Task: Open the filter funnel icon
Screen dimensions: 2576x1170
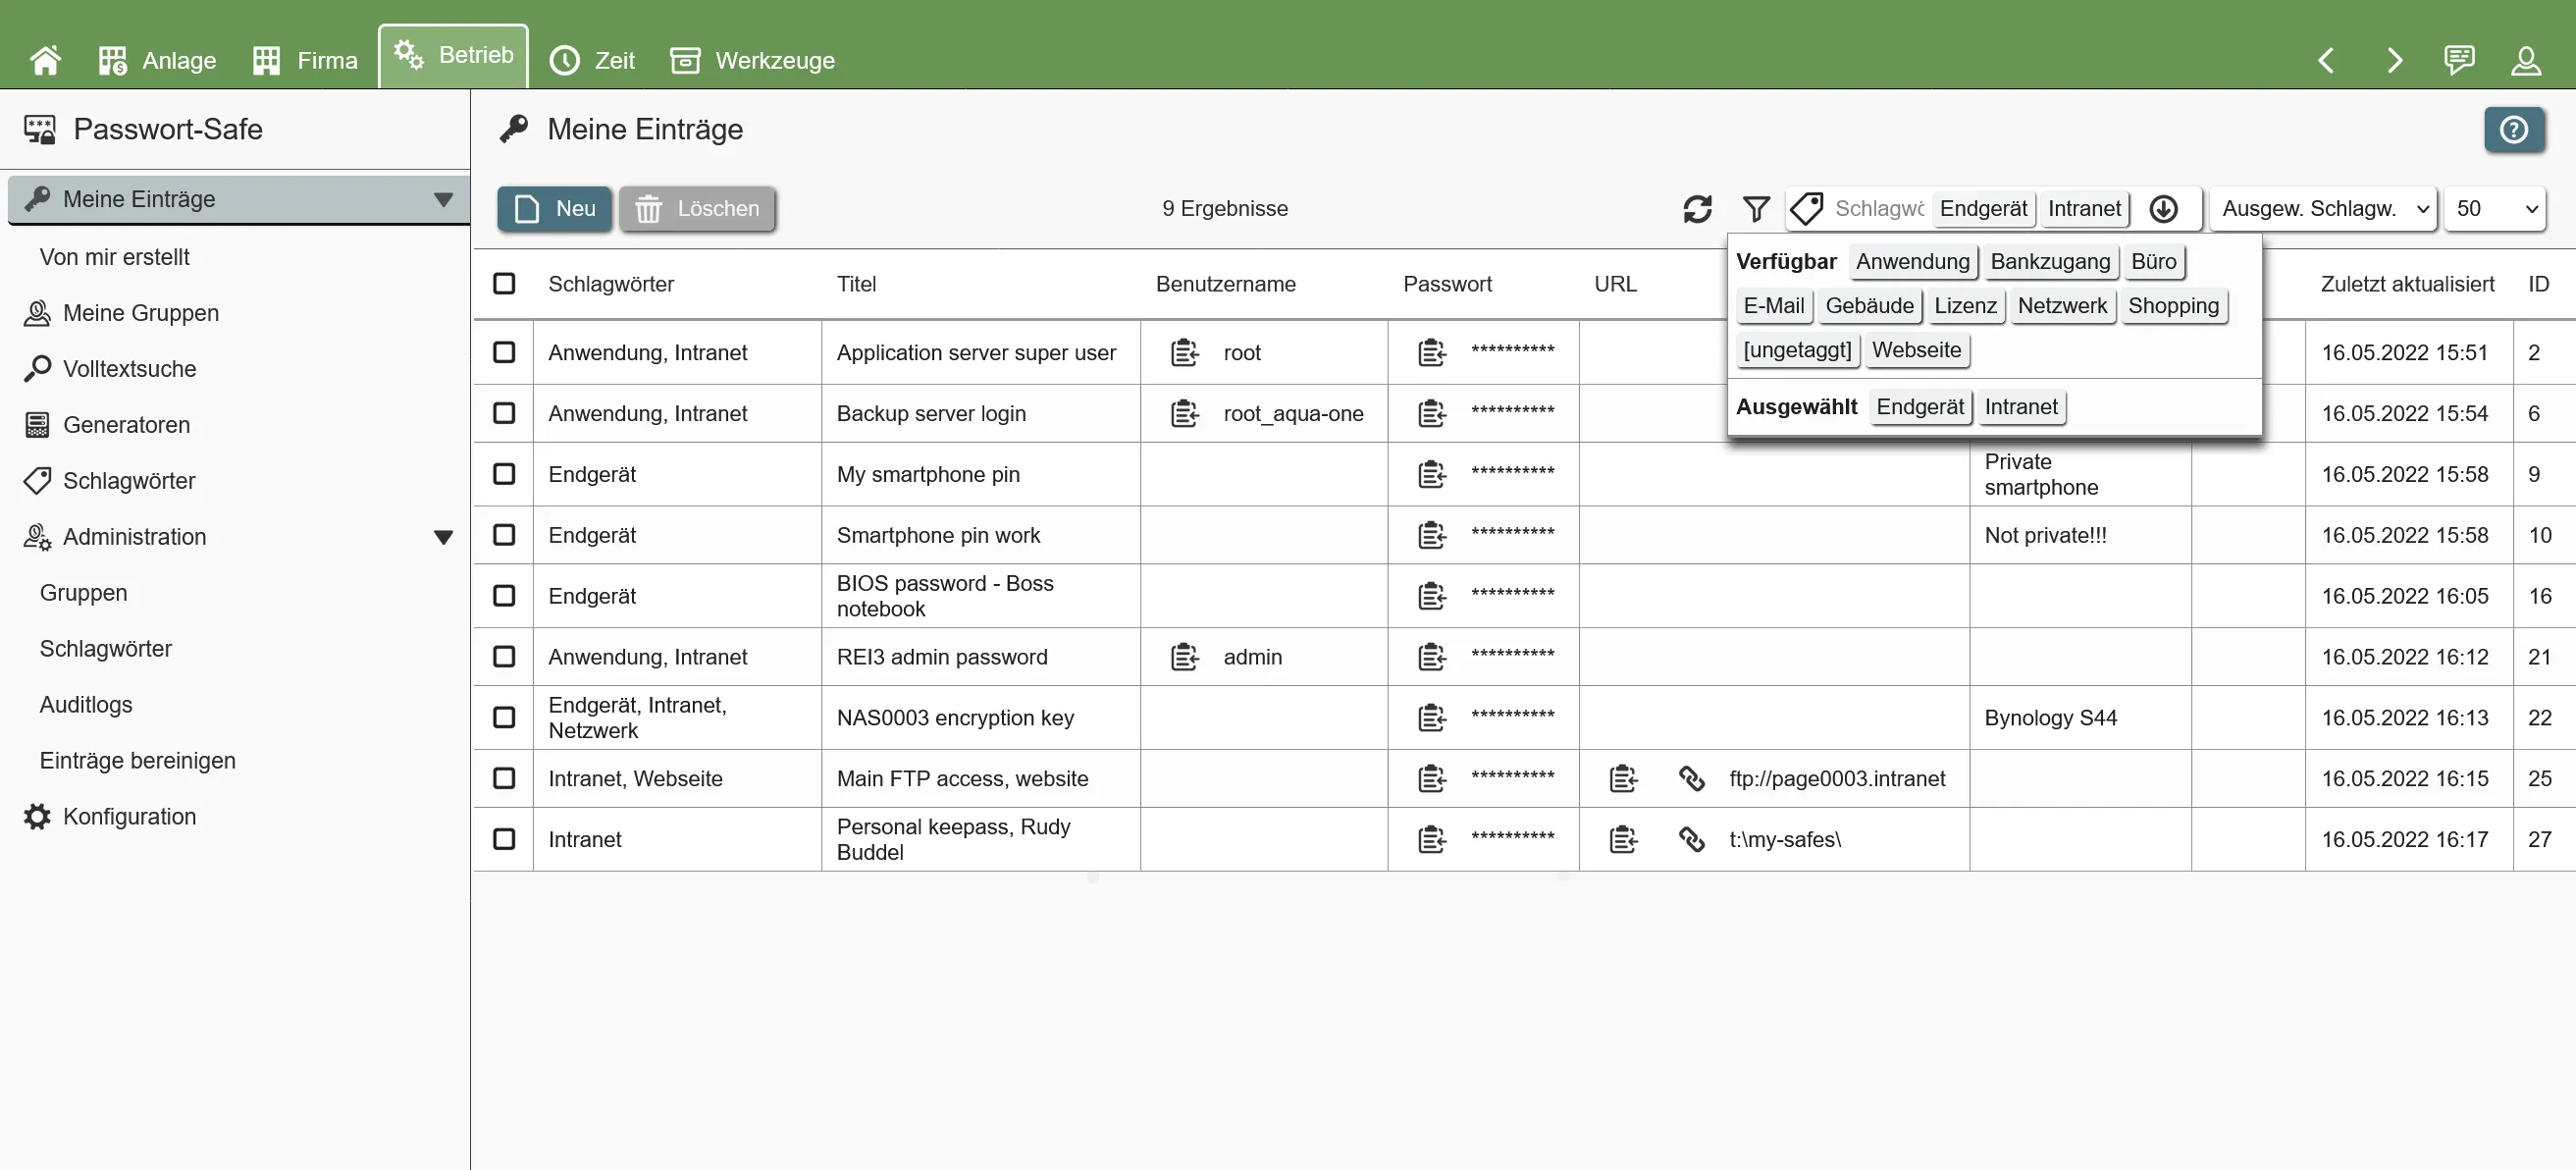Action: point(1757,209)
